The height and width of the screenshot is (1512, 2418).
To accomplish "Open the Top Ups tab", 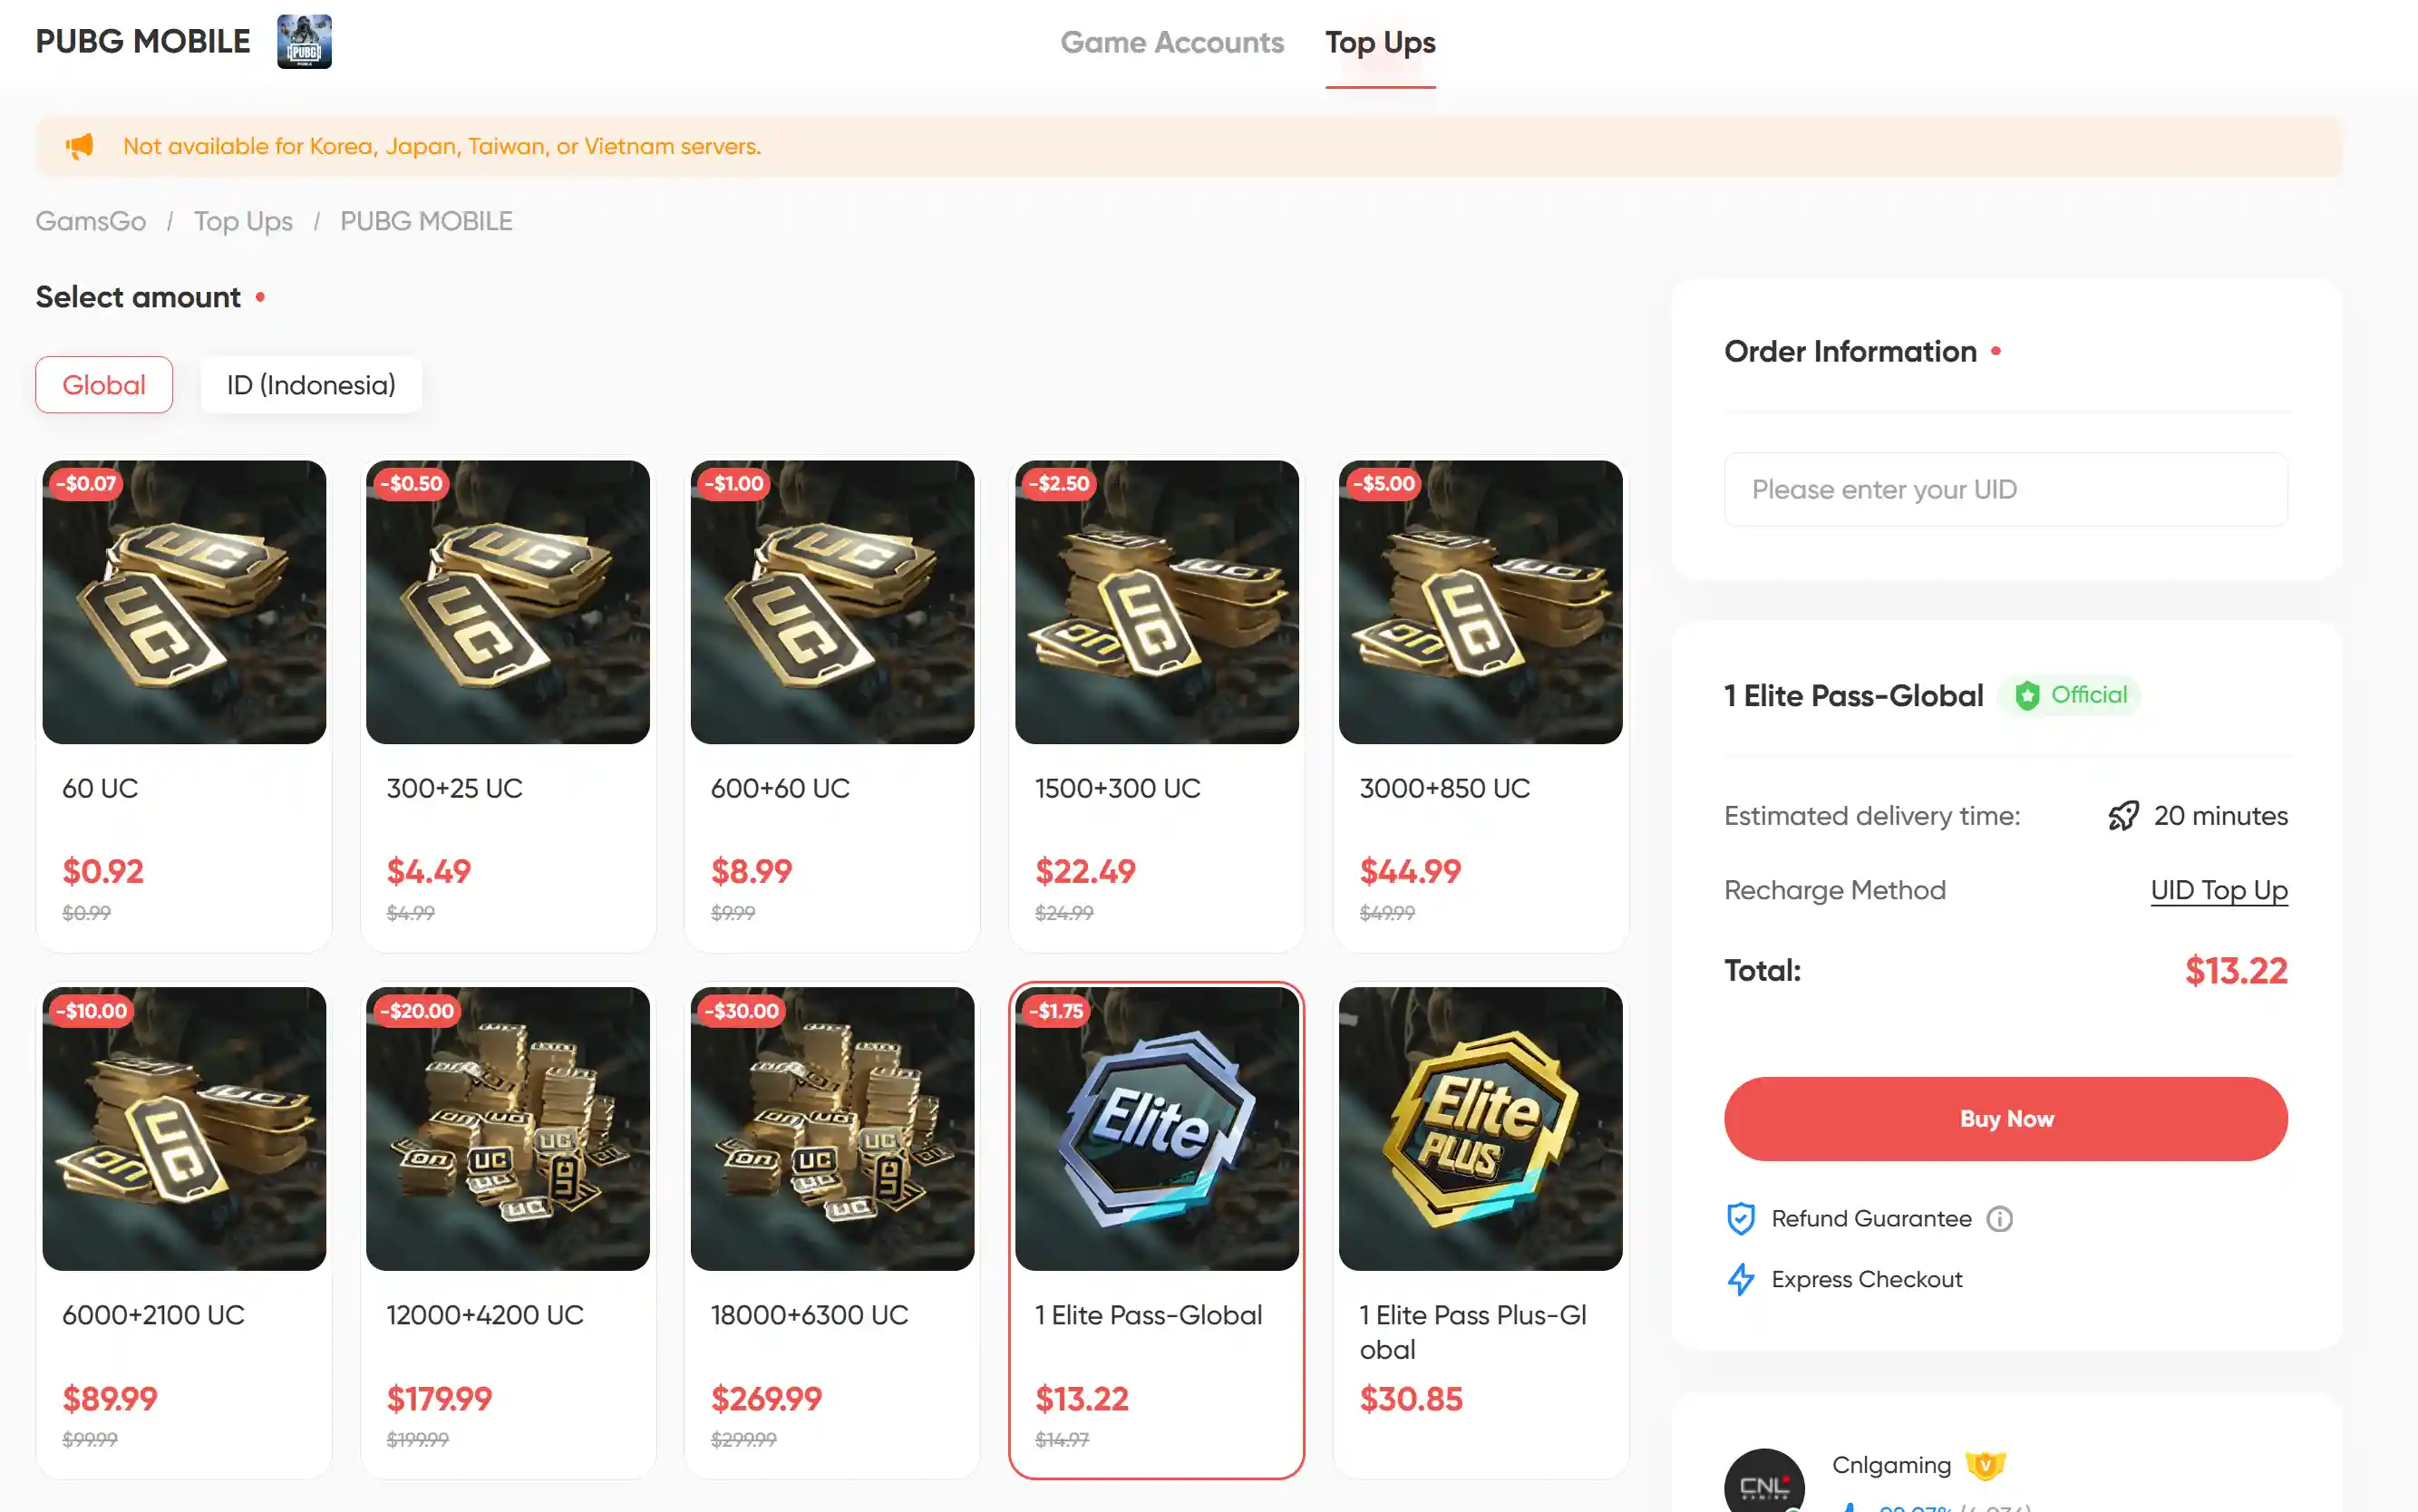I will [1380, 42].
